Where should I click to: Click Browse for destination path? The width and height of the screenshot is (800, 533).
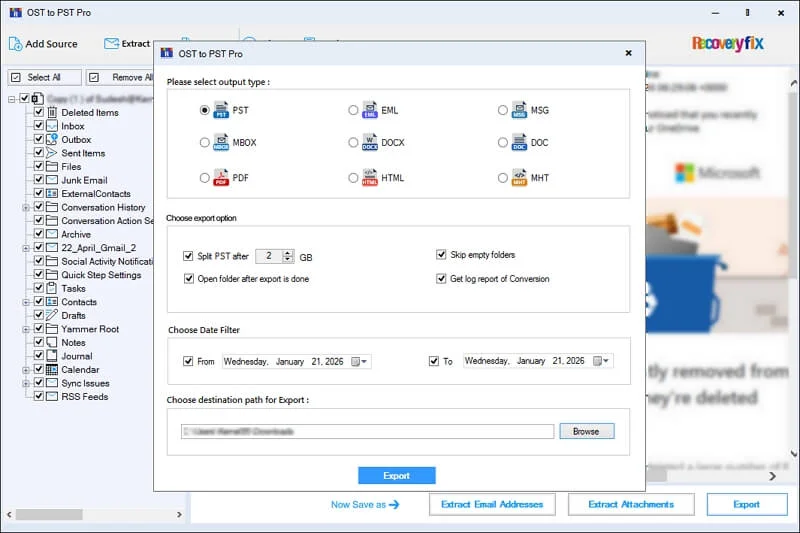click(586, 432)
